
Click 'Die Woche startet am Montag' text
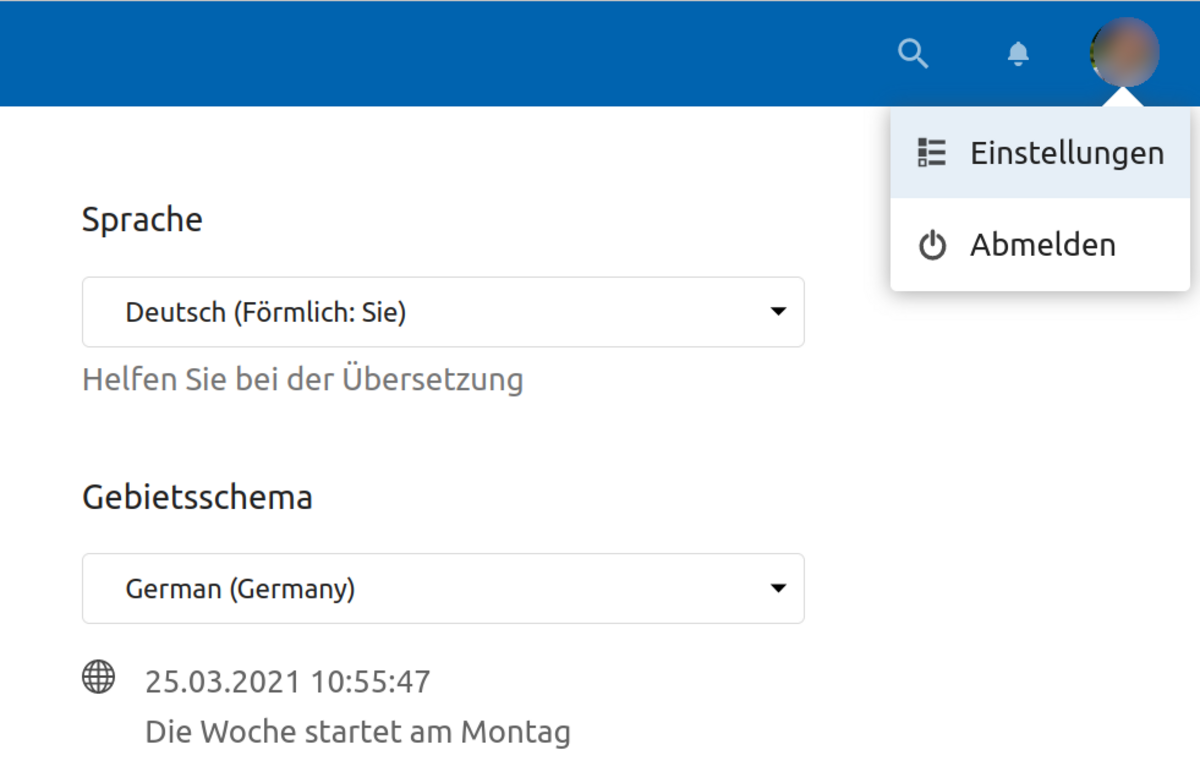tap(357, 732)
